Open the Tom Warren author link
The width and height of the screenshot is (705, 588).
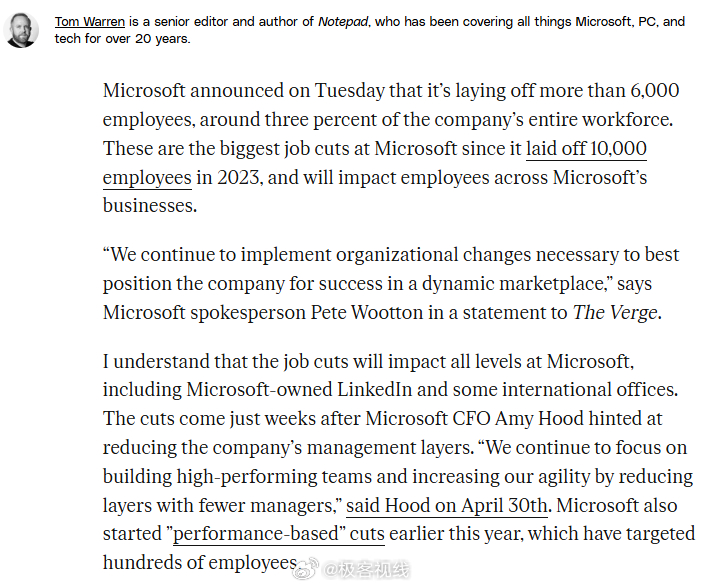tap(90, 22)
